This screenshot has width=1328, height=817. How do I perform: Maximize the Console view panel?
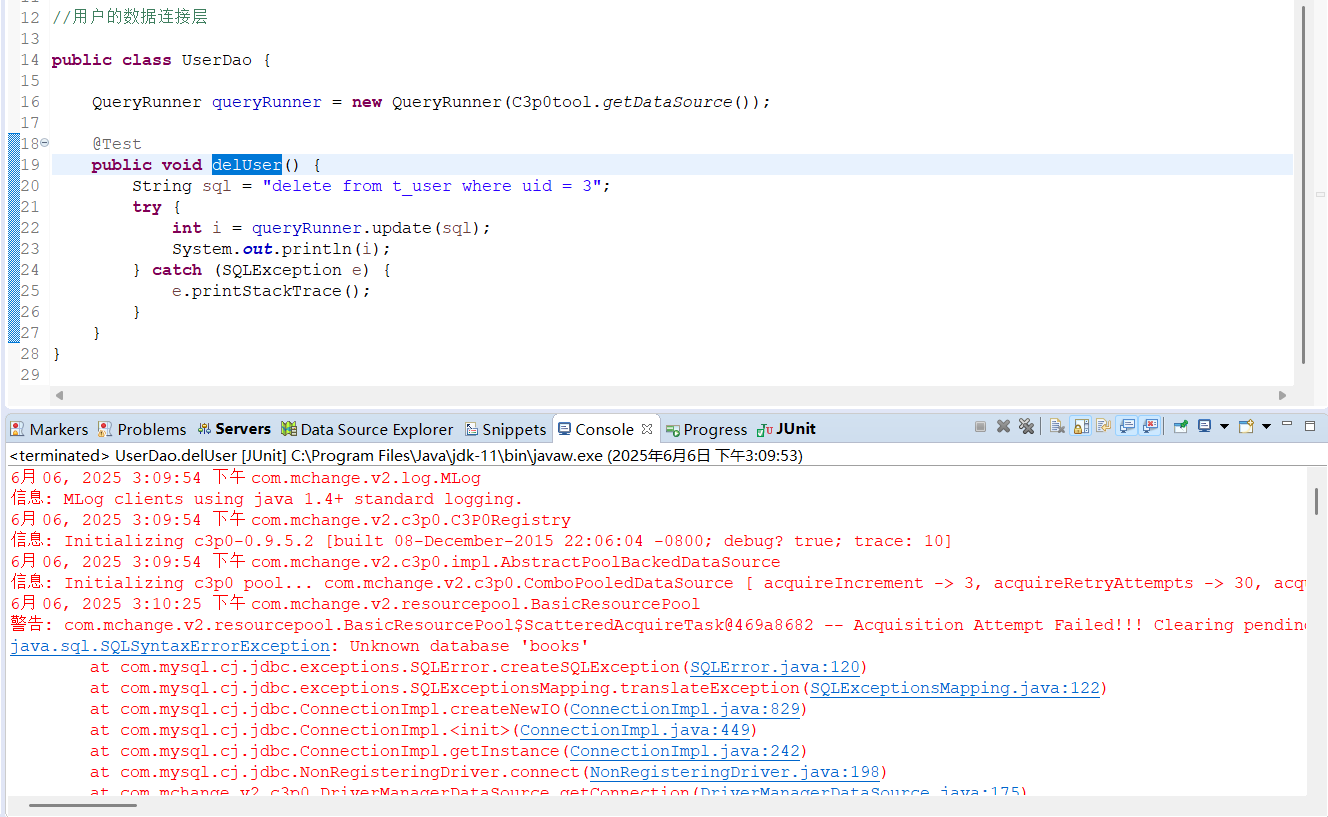pyautogui.click(x=1310, y=426)
